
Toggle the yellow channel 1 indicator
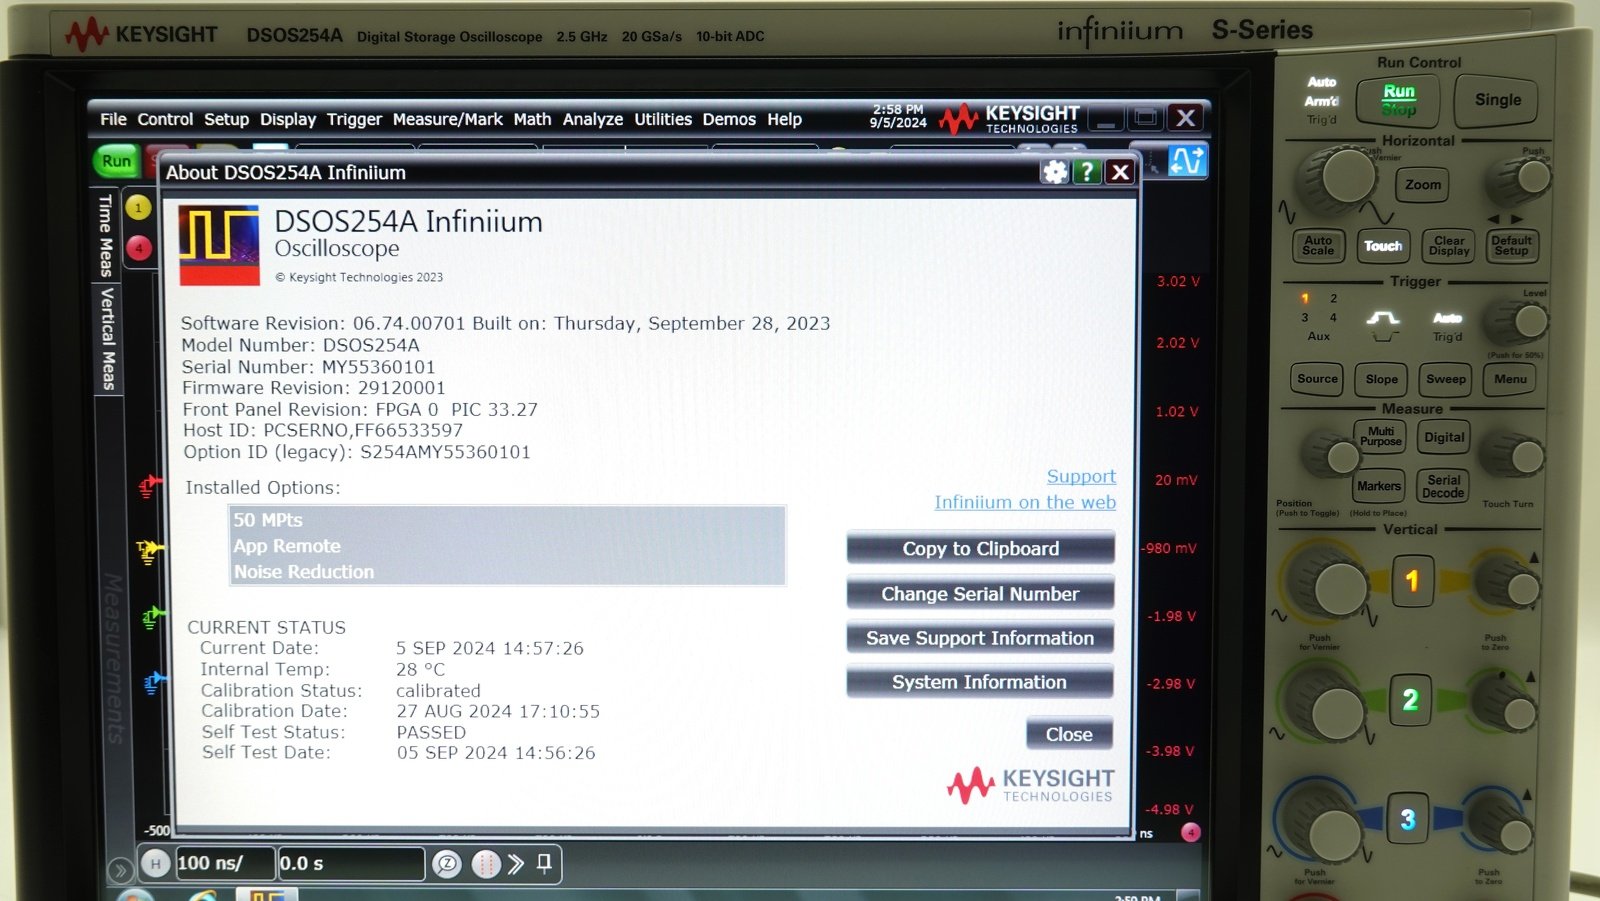(138, 207)
